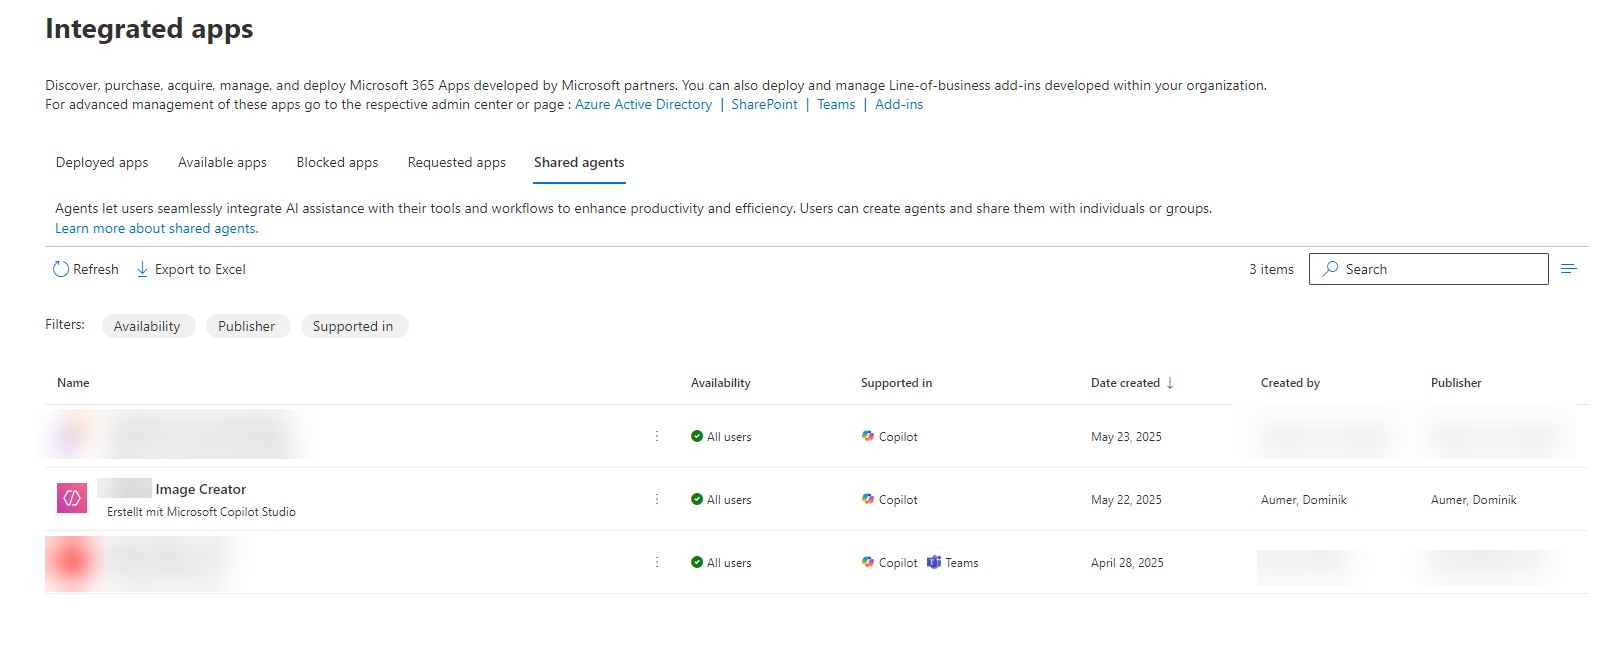The height and width of the screenshot is (656, 1598).
Task: Click the Copilot icon in the April 28 row
Action: click(868, 562)
